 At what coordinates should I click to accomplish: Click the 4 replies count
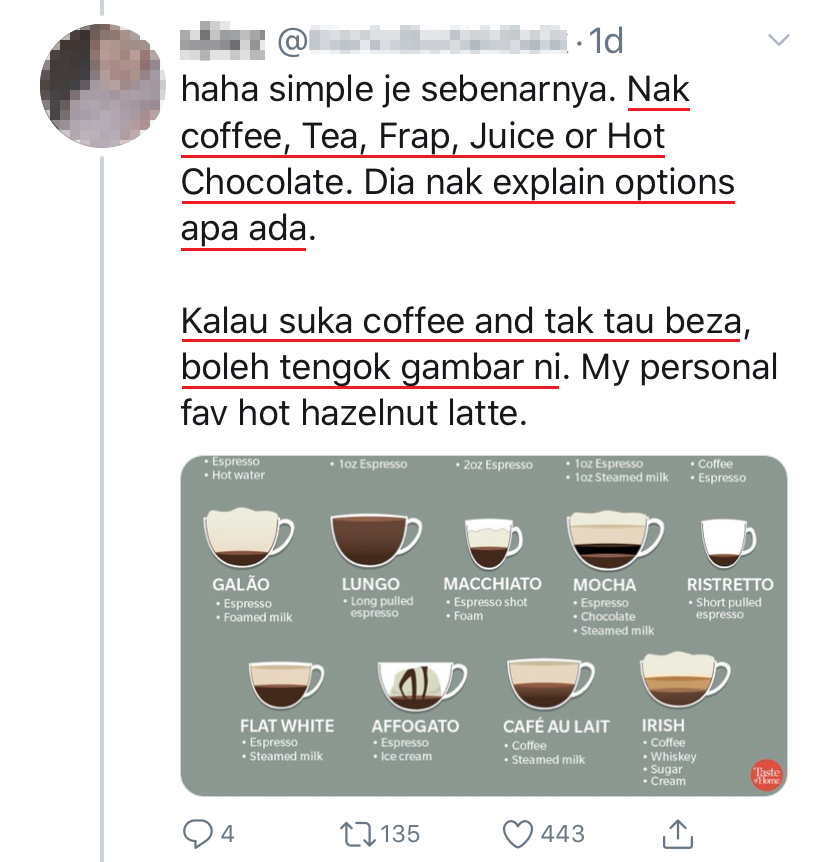tap(228, 832)
